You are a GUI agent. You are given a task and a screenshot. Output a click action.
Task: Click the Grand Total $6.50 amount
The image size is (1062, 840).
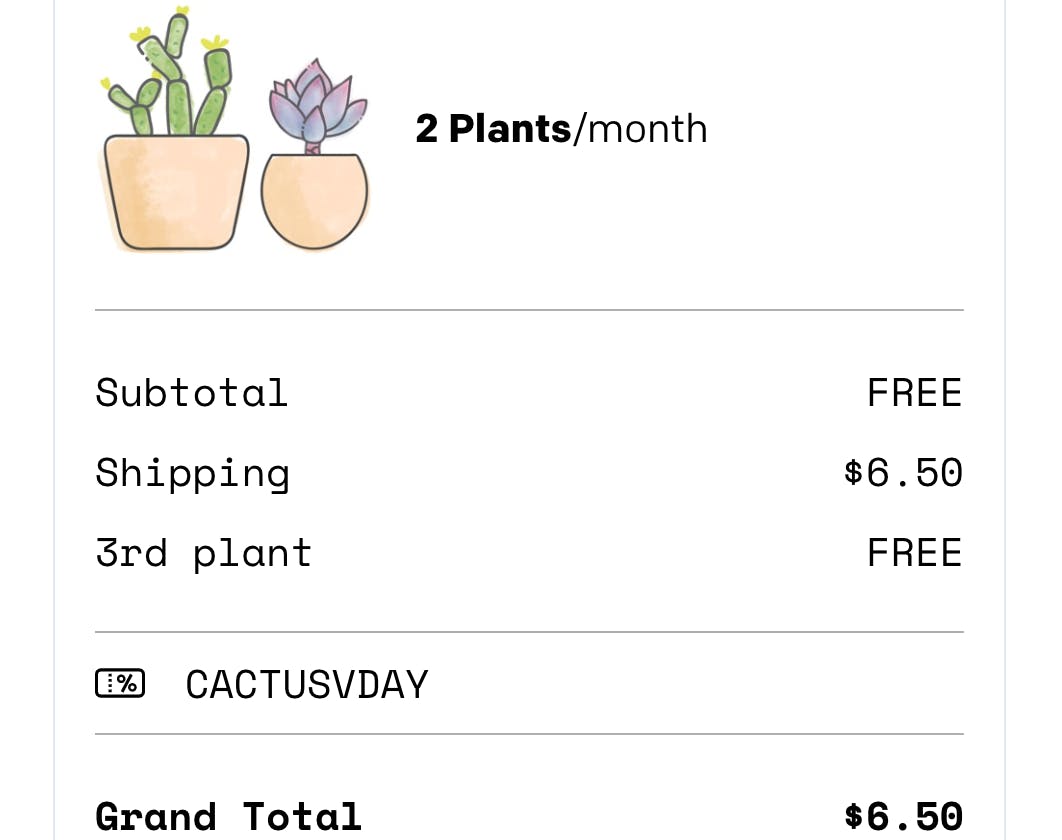903,817
